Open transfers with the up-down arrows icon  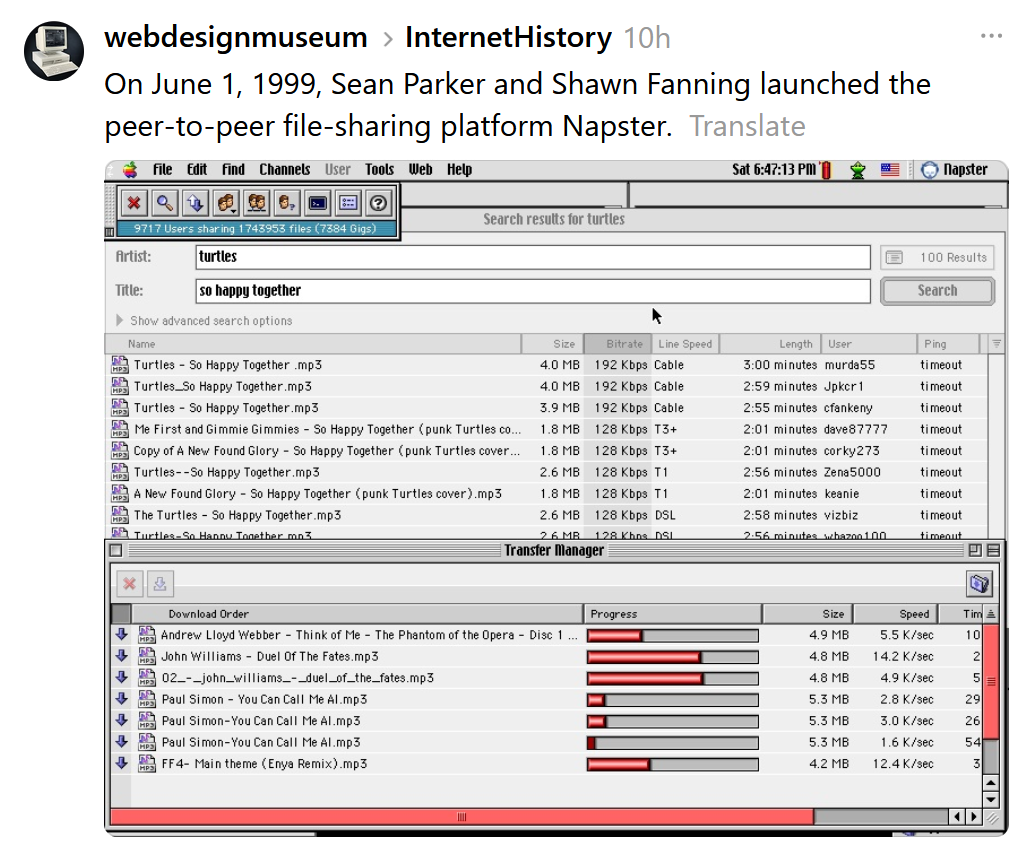click(x=195, y=203)
